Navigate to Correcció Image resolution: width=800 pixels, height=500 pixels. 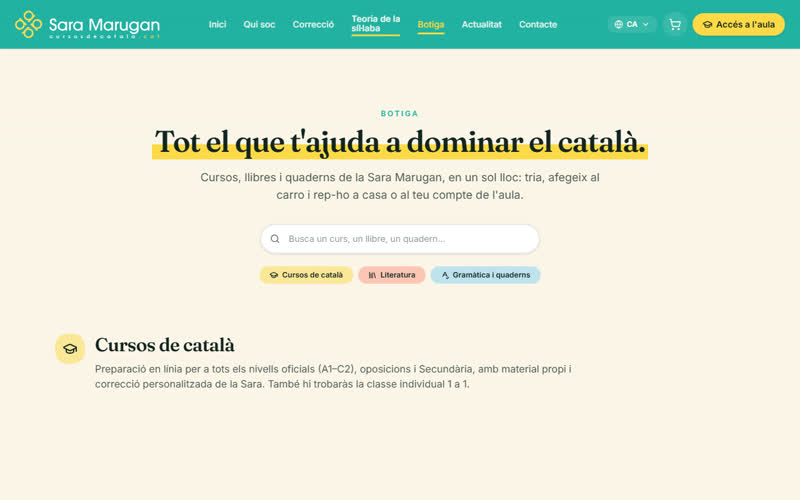coord(313,24)
